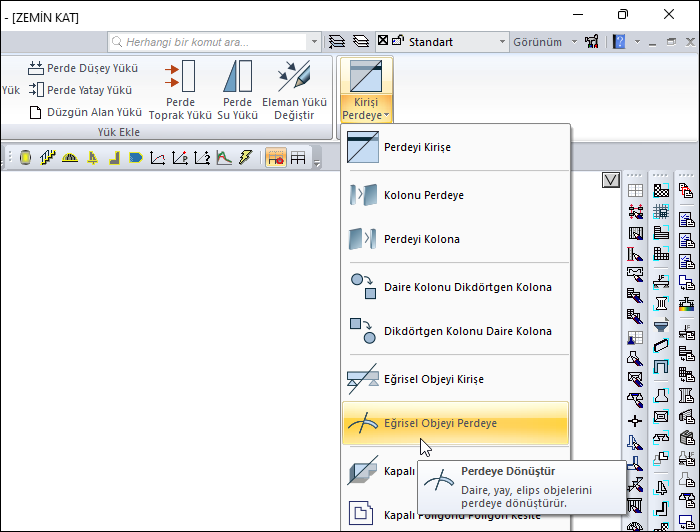Add Perde Yatay Yükü load
700x532 pixels.
coord(80,90)
